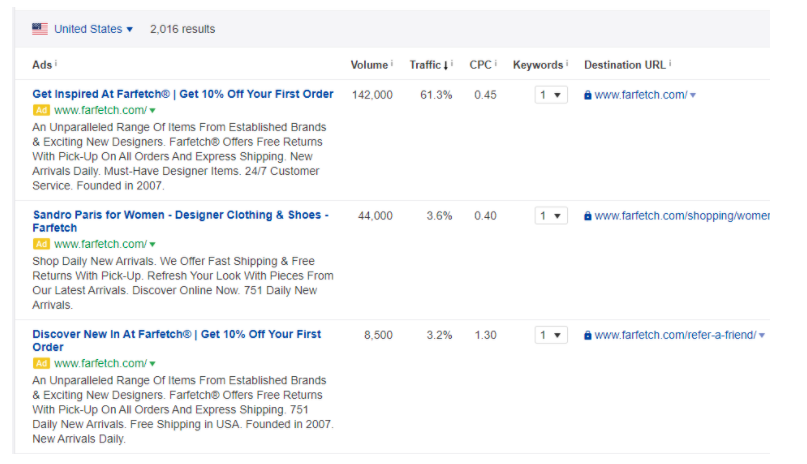
Task: Click the 8,500 volume value
Action: point(378,335)
